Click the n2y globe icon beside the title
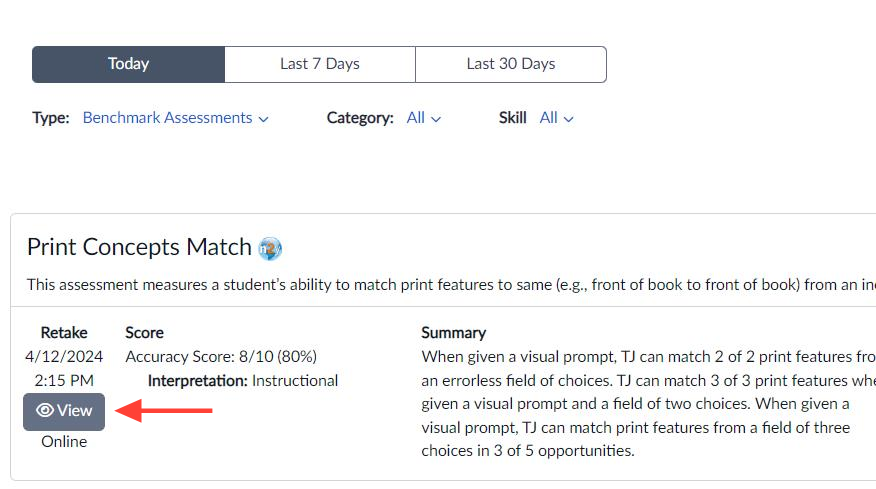The image size is (876, 489). click(270, 248)
